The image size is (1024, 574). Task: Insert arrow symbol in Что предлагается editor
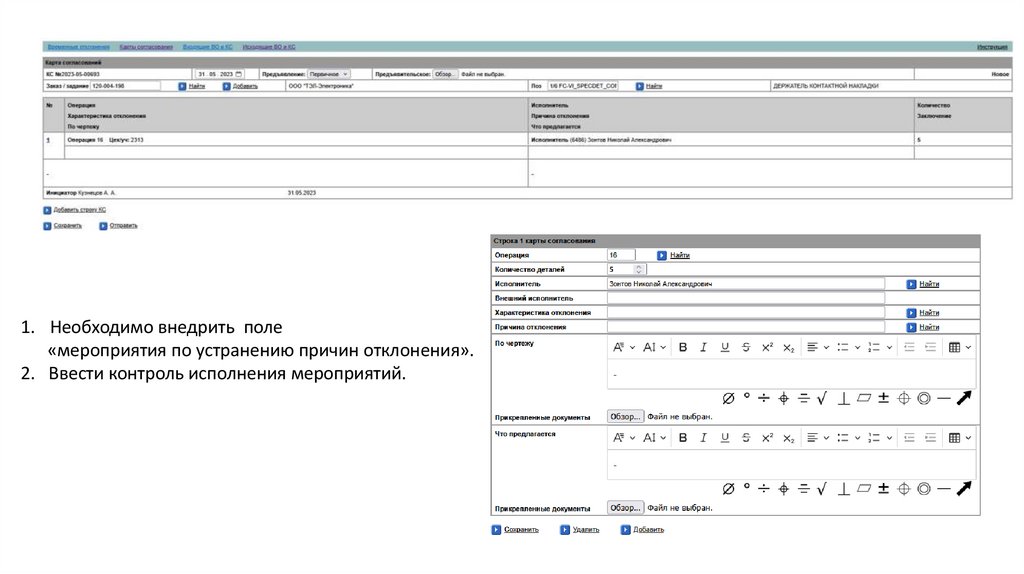(964, 488)
